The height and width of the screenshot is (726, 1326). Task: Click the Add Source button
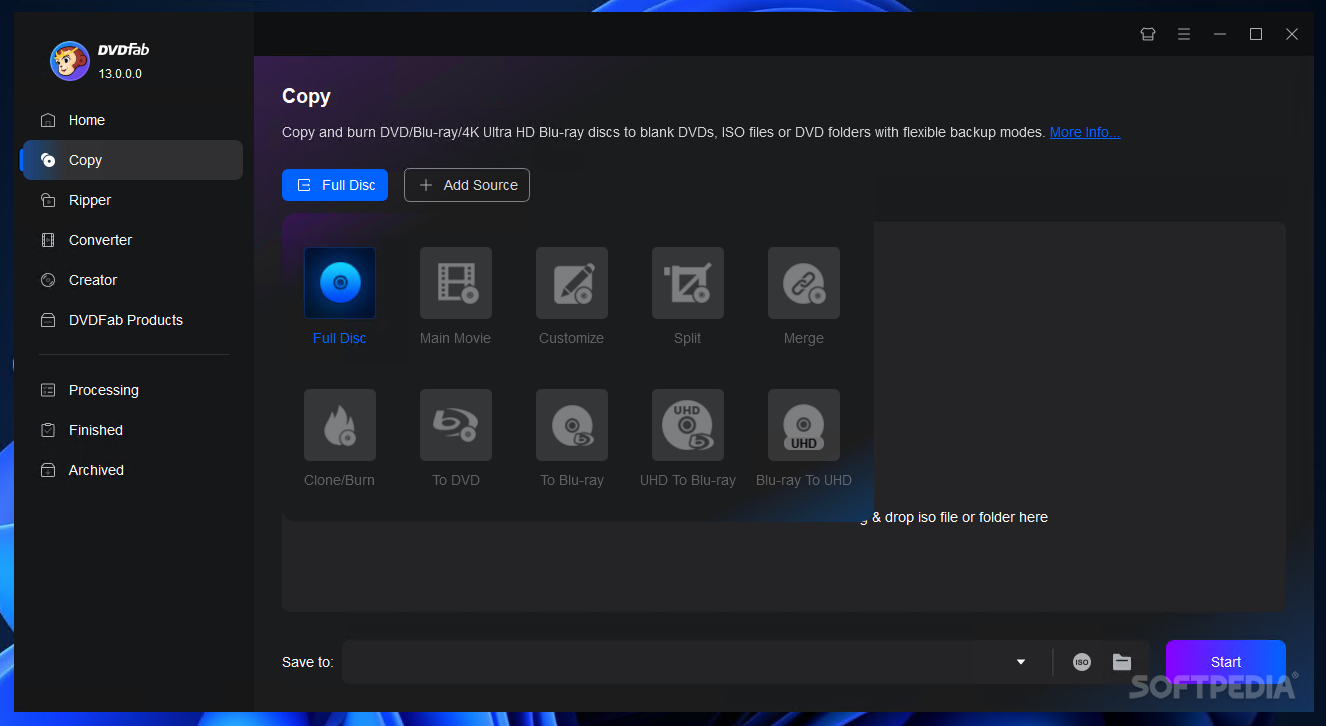467,185
